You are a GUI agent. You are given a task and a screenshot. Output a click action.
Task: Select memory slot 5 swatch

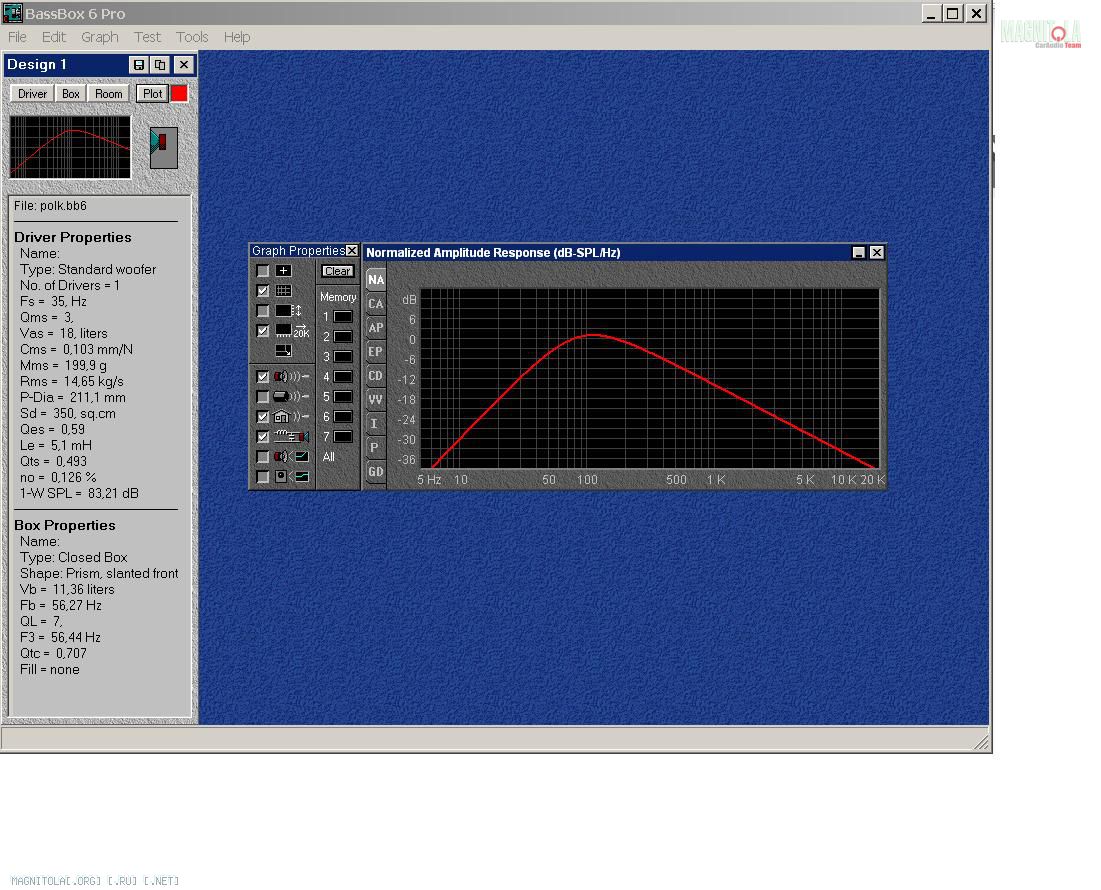coord(343,397)
